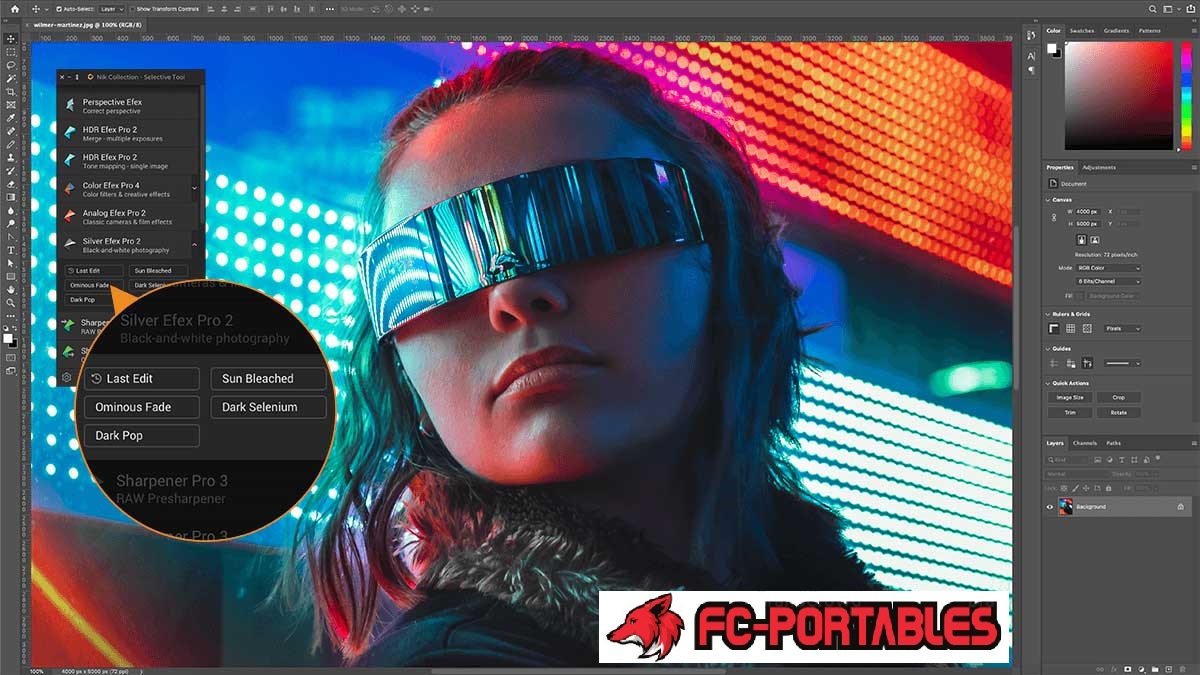
Task: Toggle grid icon in Rulers & Grids
Action: pyautogui.click(x=1070, y=328)
